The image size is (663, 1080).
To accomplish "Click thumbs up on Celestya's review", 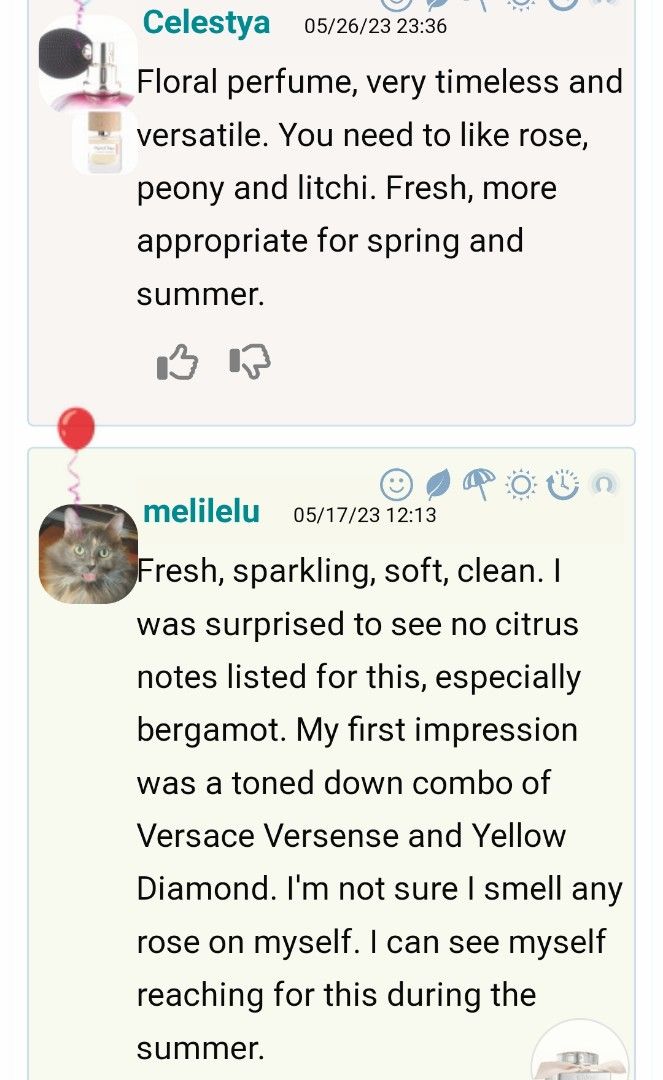I will point(178,362).
